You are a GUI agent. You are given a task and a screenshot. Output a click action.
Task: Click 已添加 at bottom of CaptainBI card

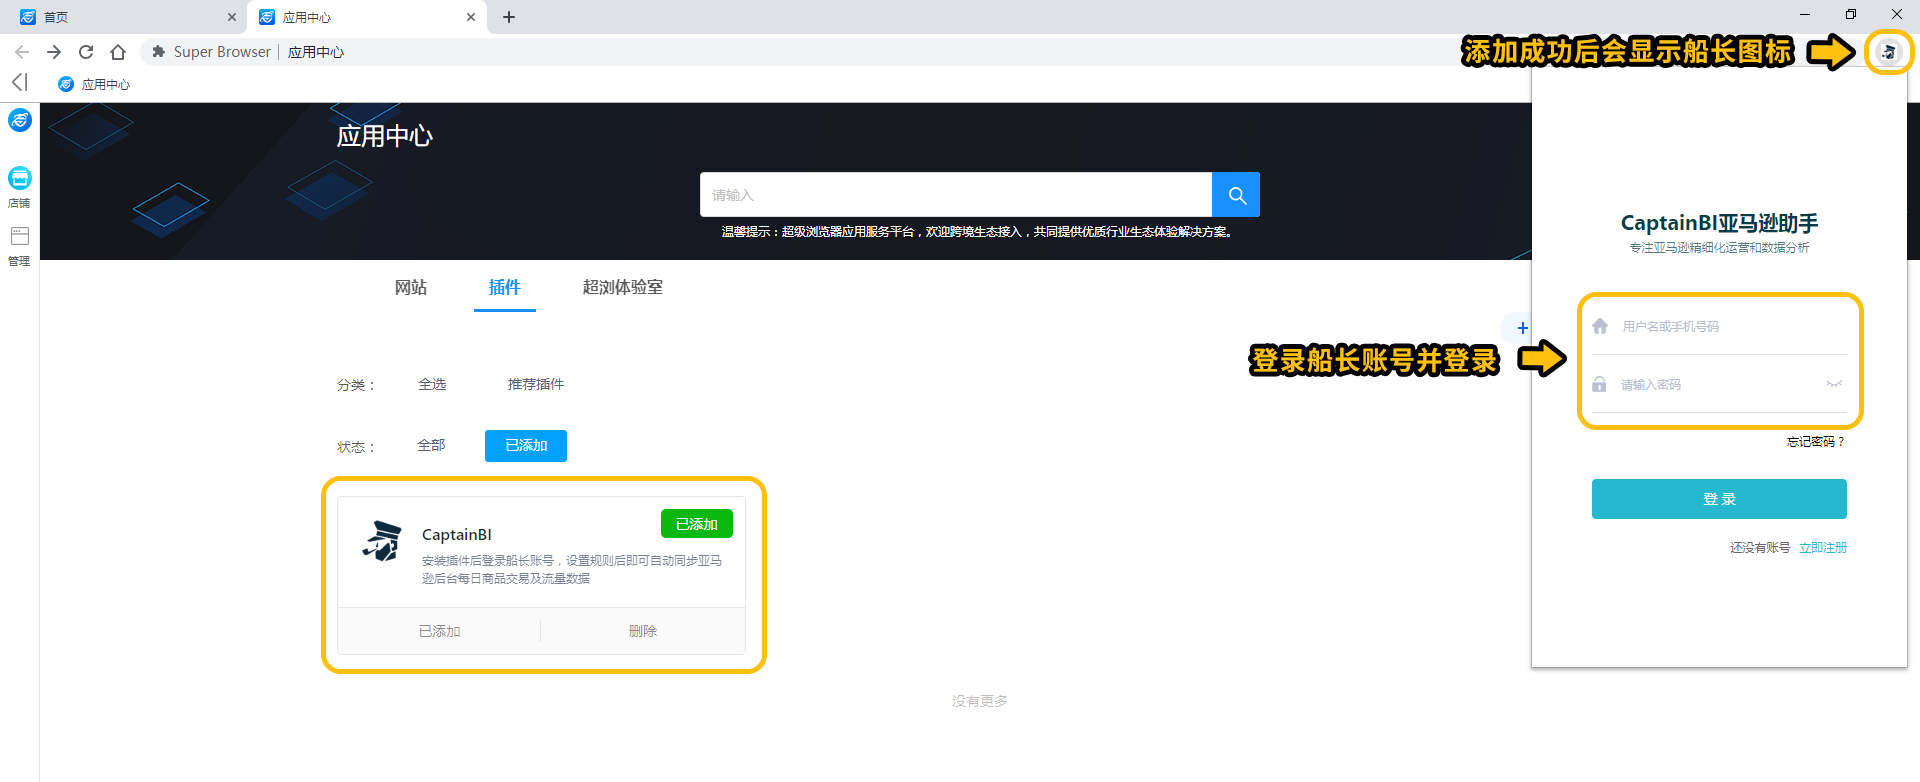pyautogui.click(x=440, y=631)
